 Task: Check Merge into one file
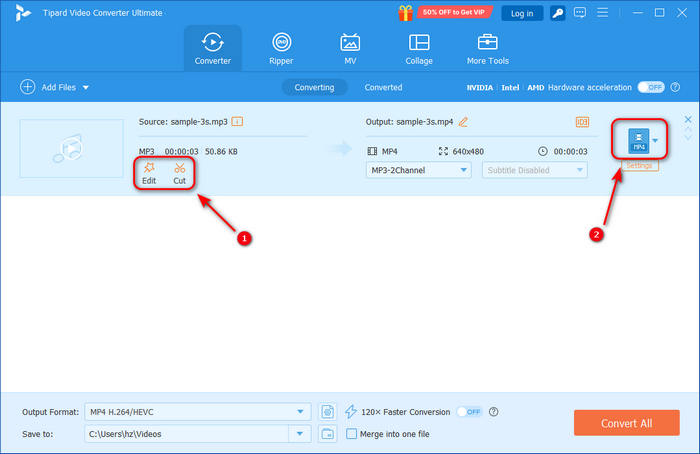pyautogui.click(x=352, y=433)
